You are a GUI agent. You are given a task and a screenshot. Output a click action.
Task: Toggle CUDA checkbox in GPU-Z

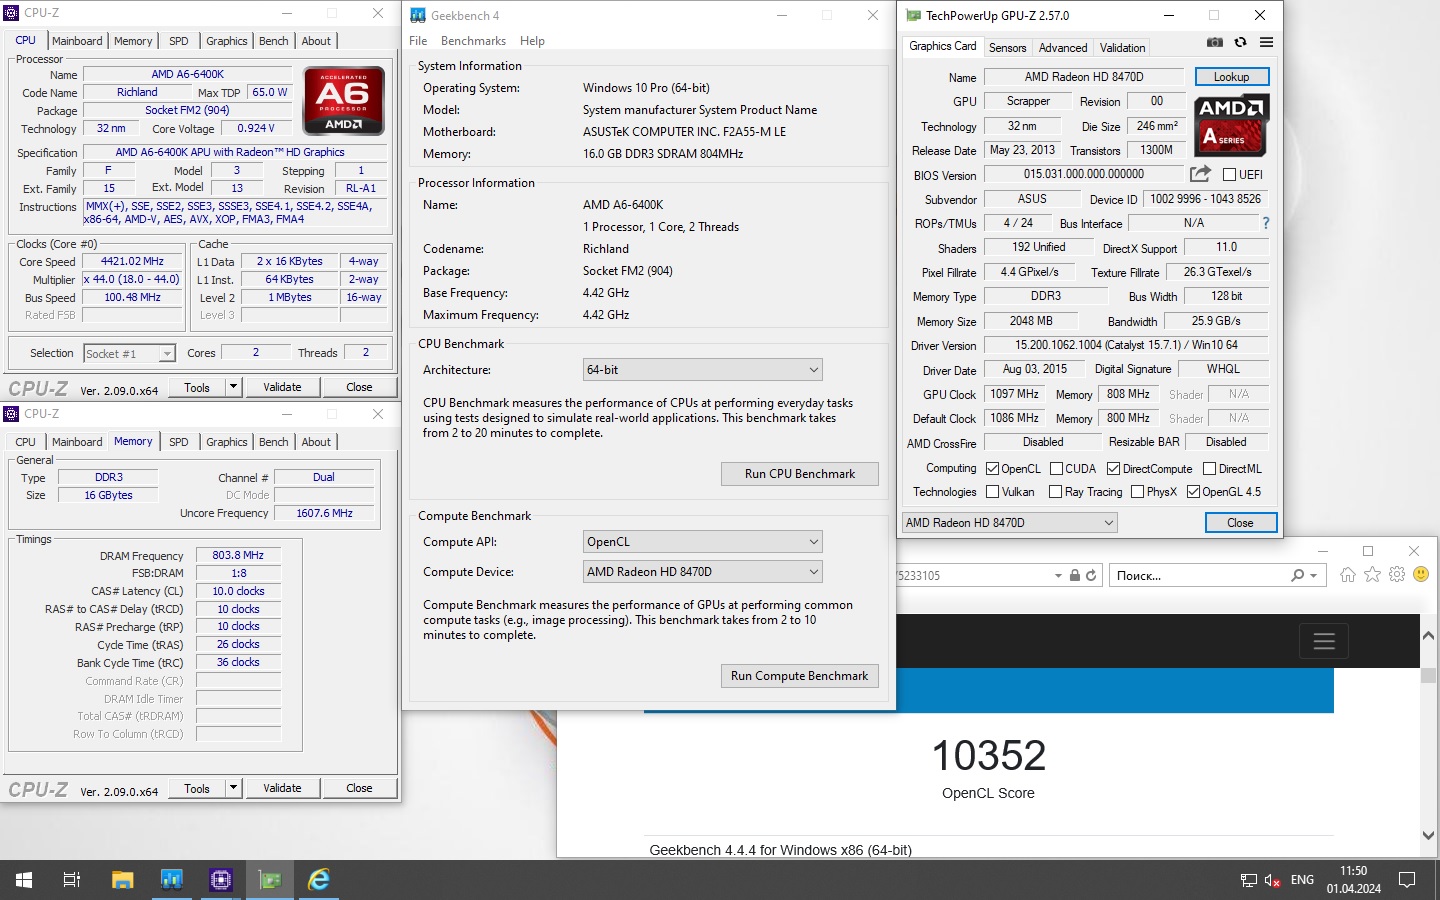click(x=1056, y=469)
